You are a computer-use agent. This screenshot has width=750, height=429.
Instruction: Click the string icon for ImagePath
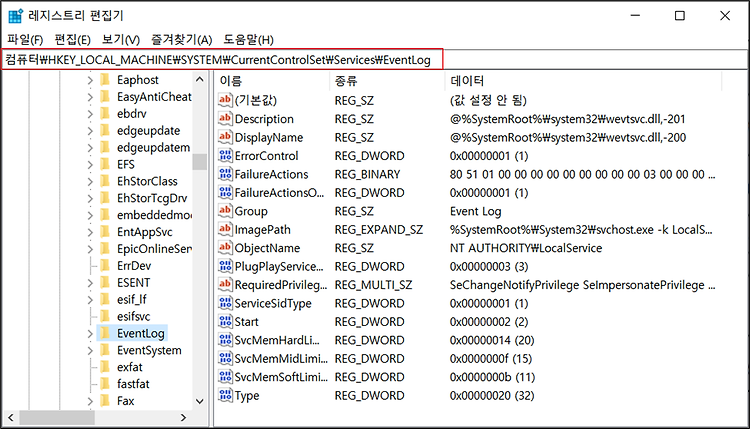pos(225,230)
